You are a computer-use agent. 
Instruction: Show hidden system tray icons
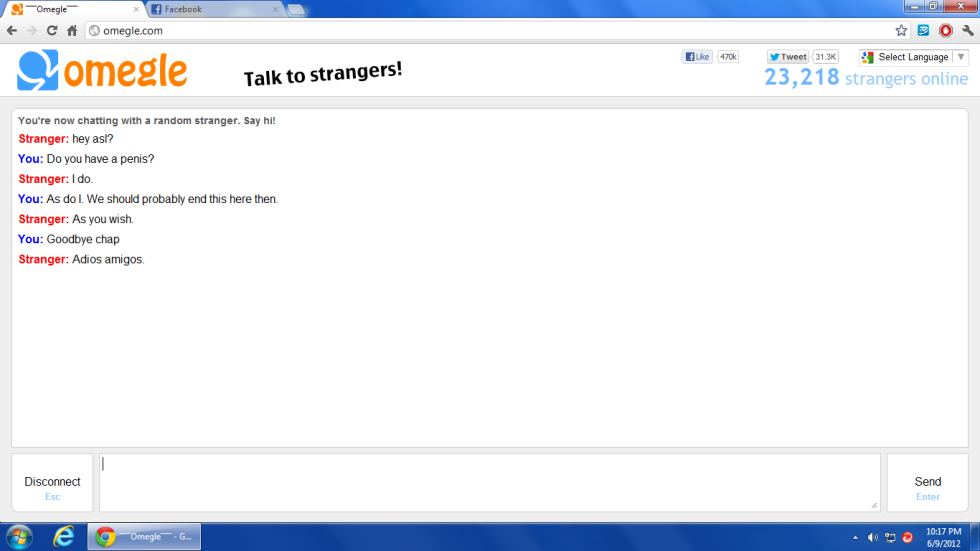(x=855, y=537)
